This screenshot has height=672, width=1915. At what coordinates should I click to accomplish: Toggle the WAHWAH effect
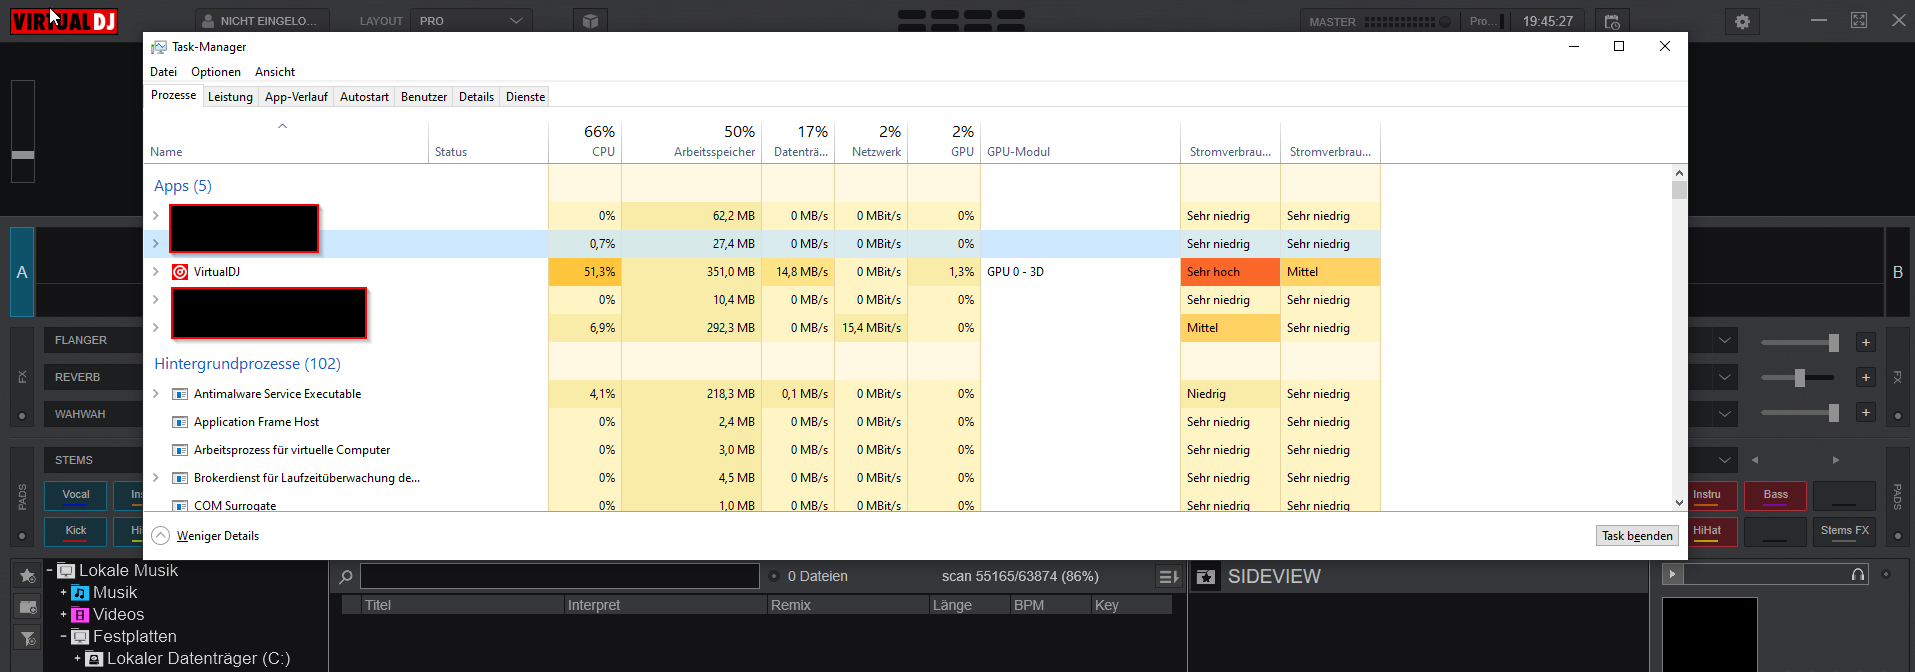coord(92,414)
